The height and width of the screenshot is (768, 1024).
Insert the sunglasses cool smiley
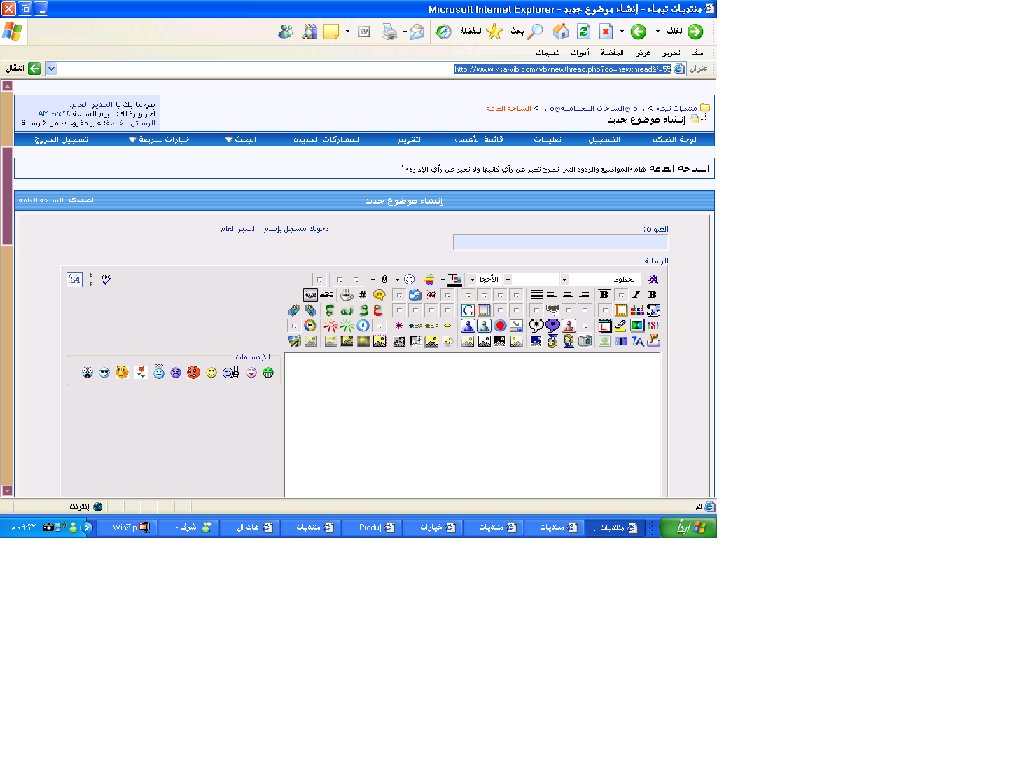coord(104,372)
